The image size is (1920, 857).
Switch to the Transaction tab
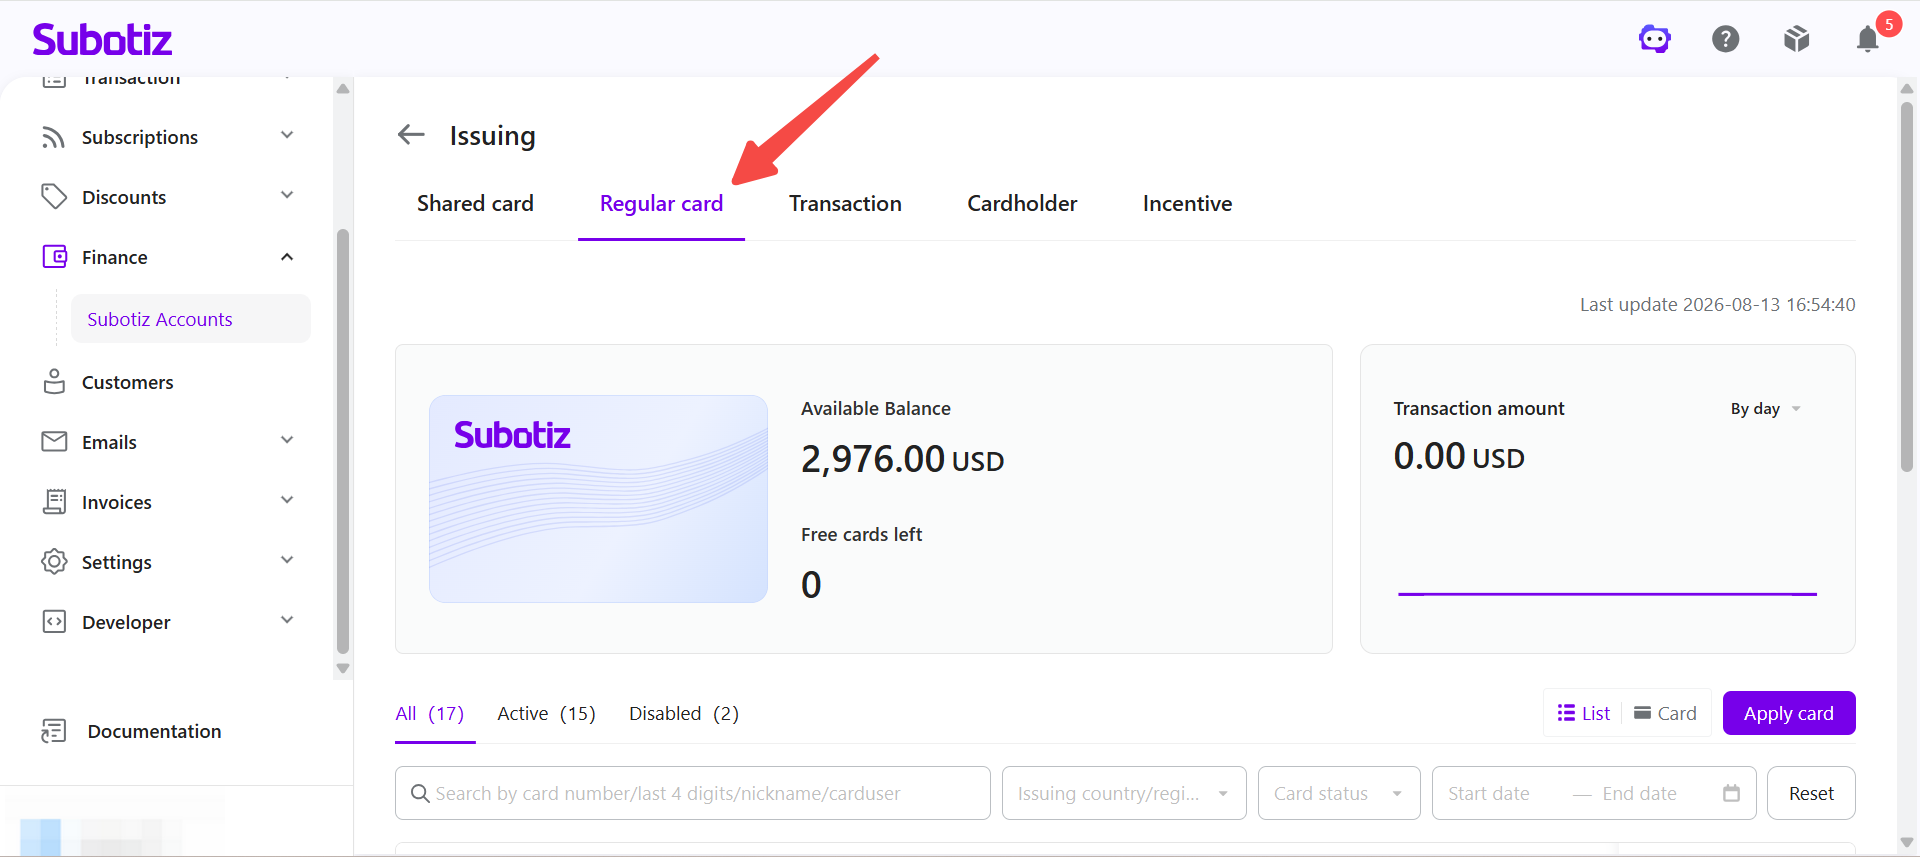[x=845, y=203]
